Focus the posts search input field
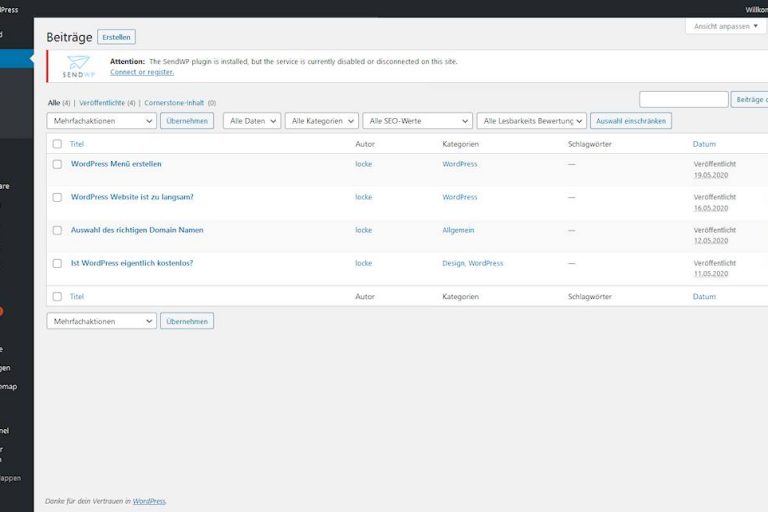This screenshot has width=768, height=512. [683, 99]
